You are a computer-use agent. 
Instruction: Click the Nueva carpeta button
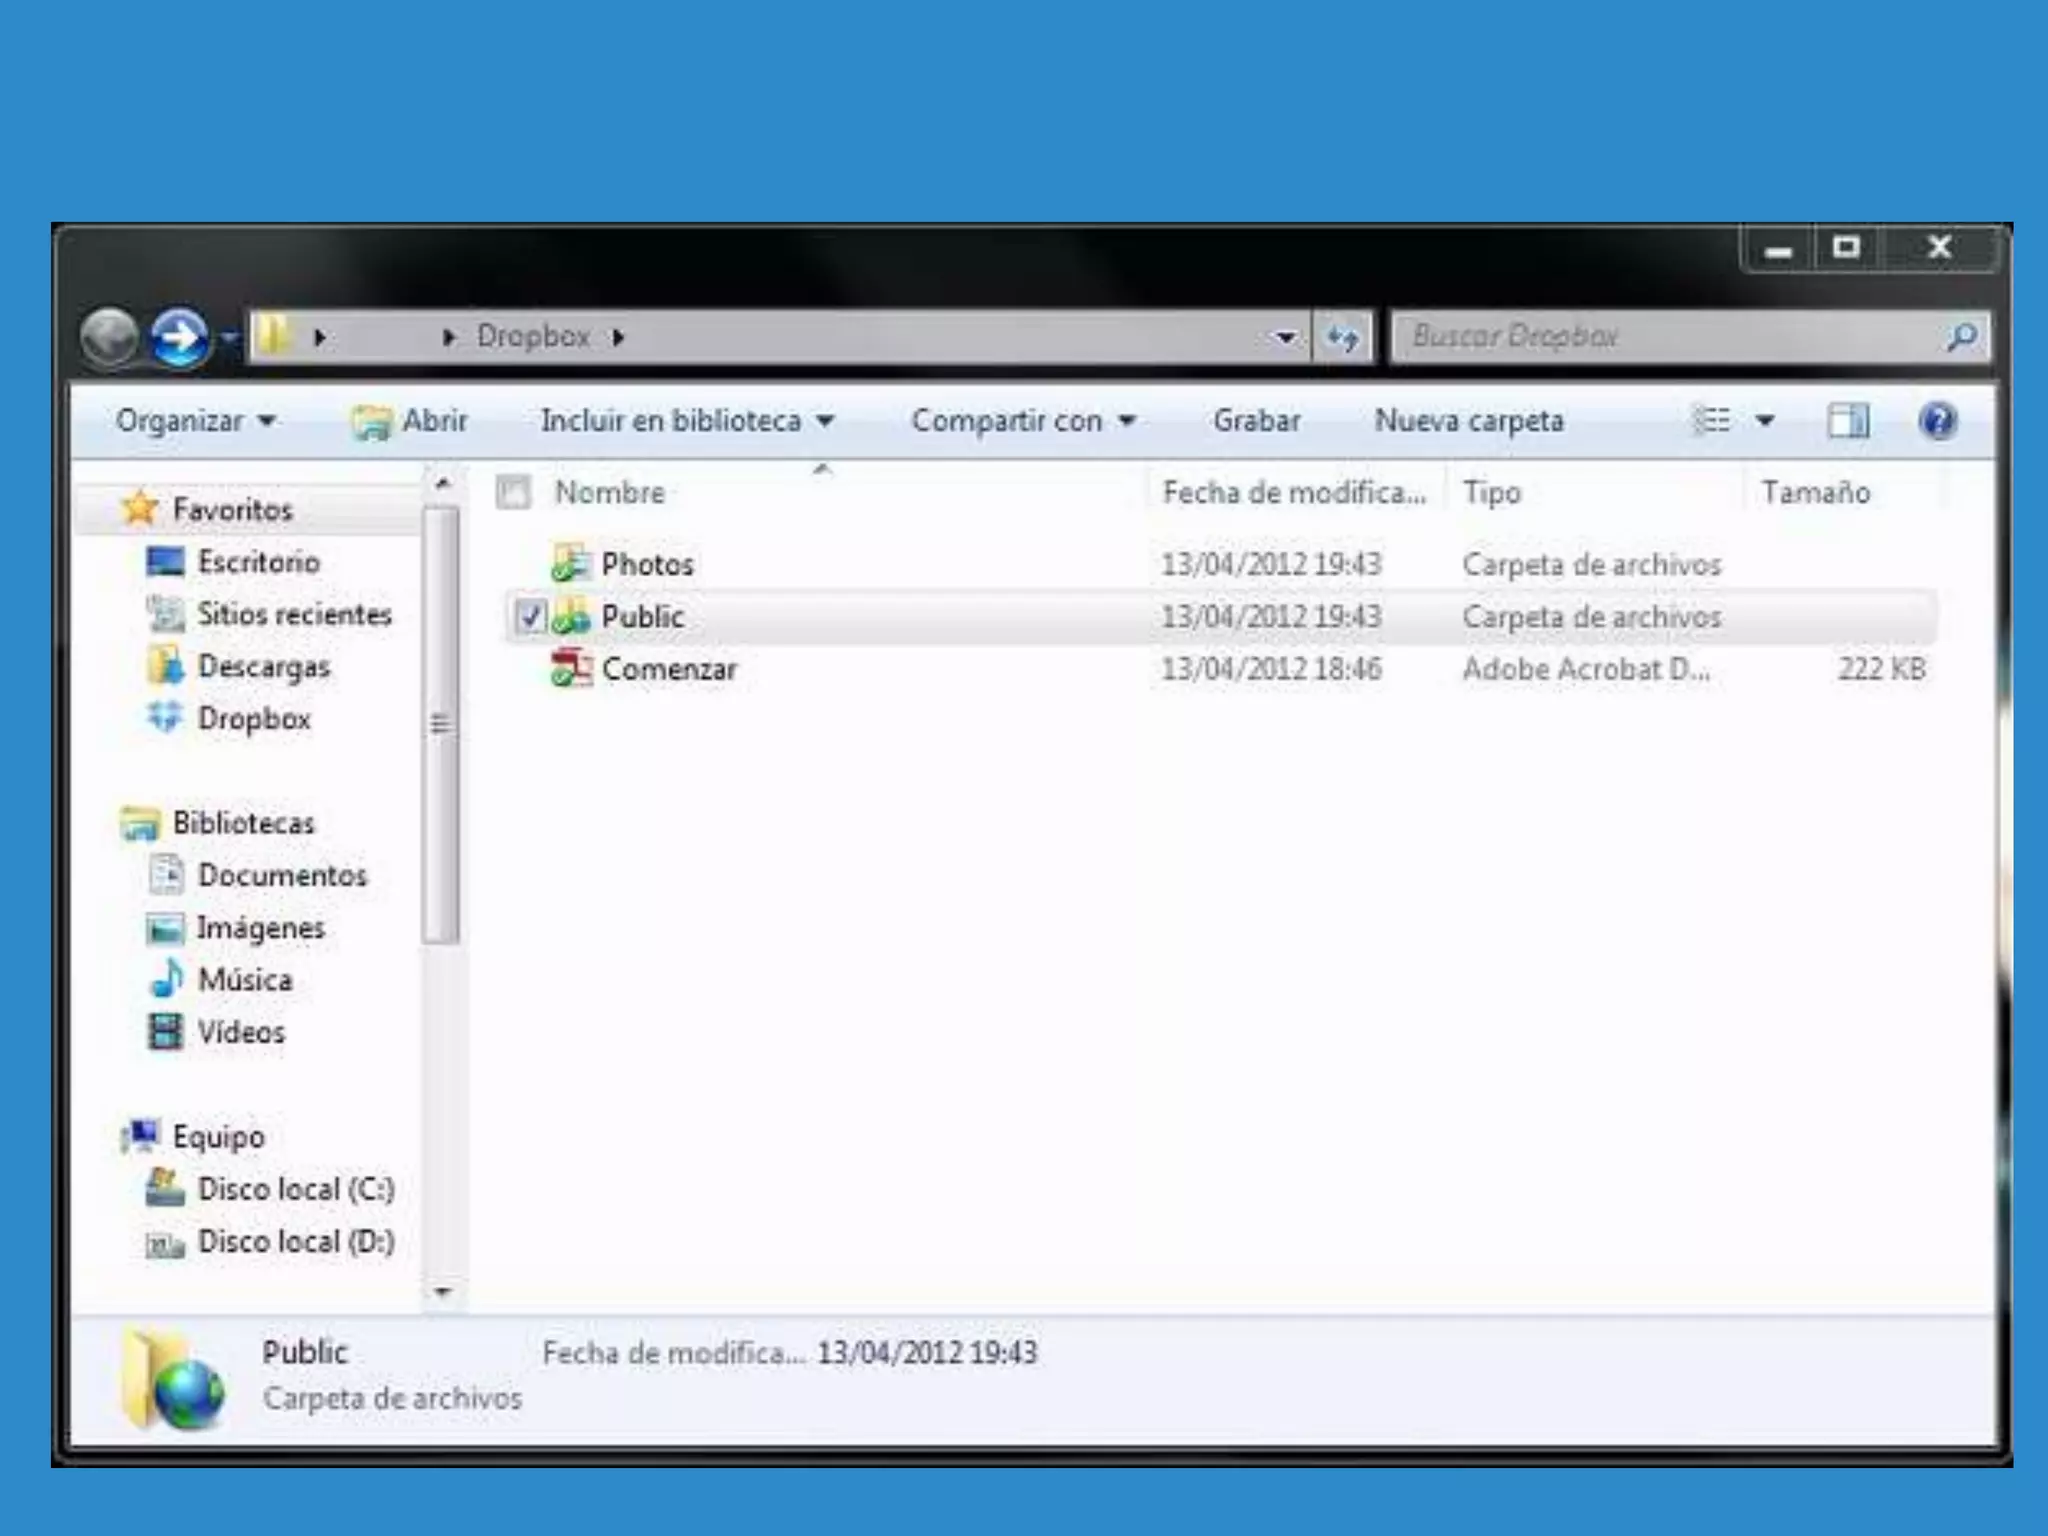[1468, 421]
